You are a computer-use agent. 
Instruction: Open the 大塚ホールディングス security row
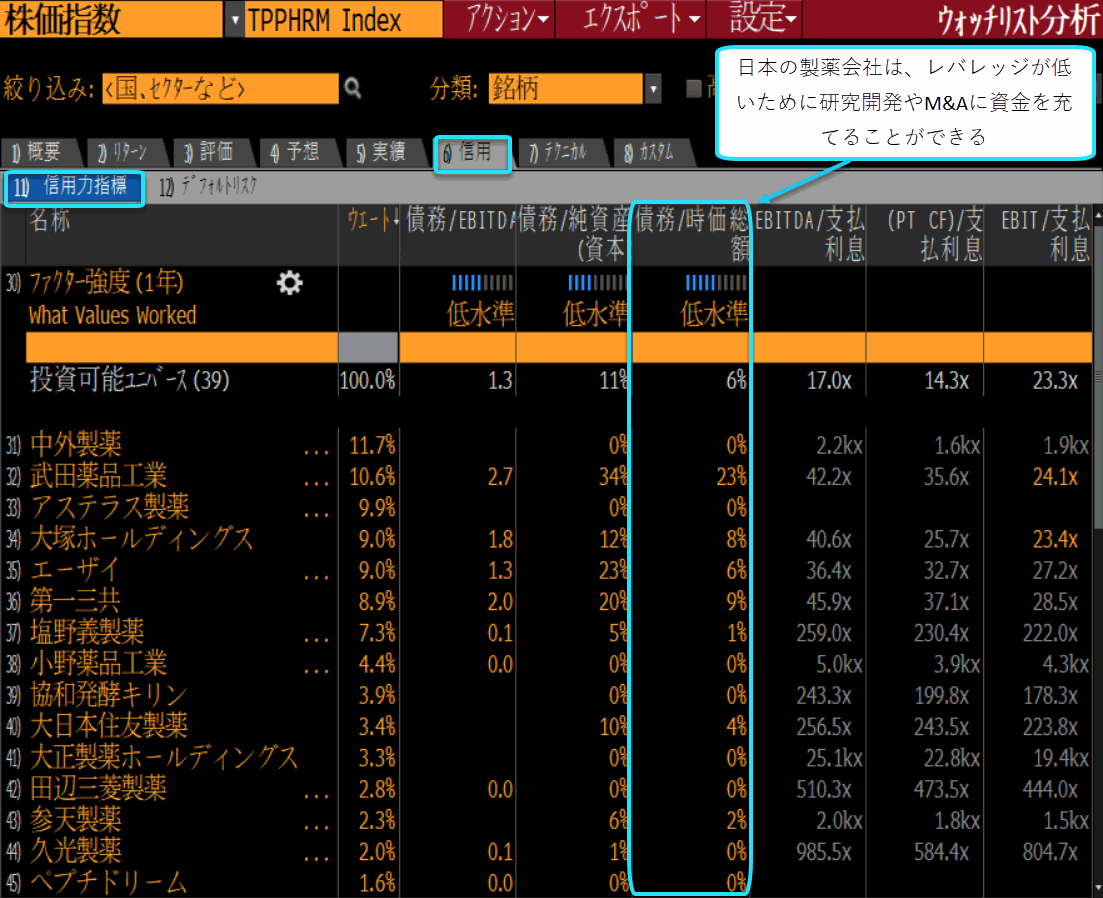[141, 539]
